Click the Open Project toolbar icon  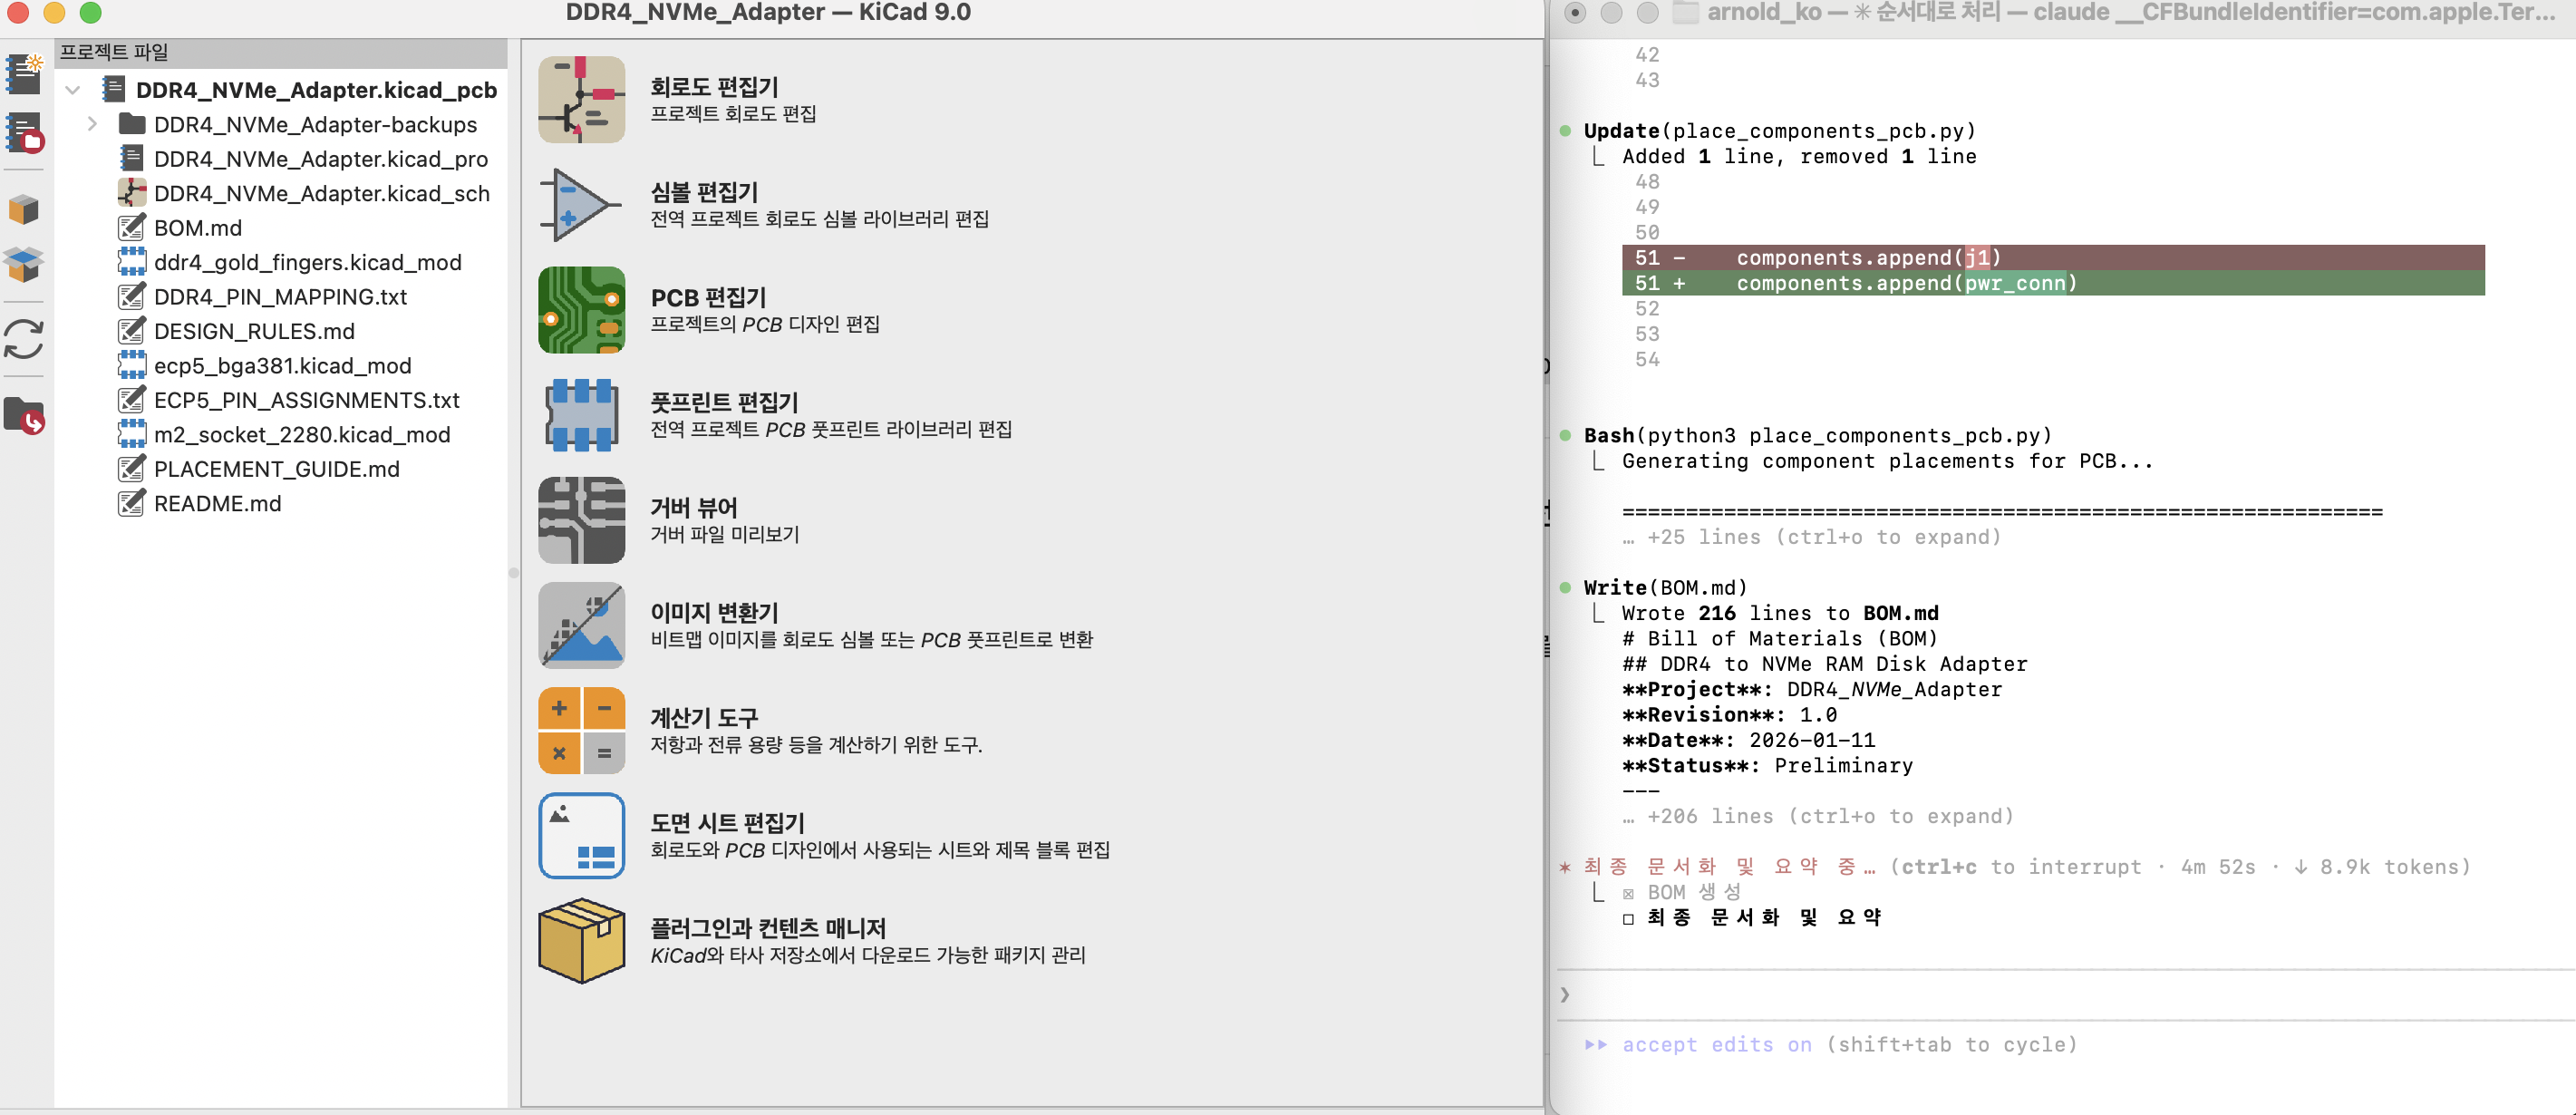click(24, 131)
